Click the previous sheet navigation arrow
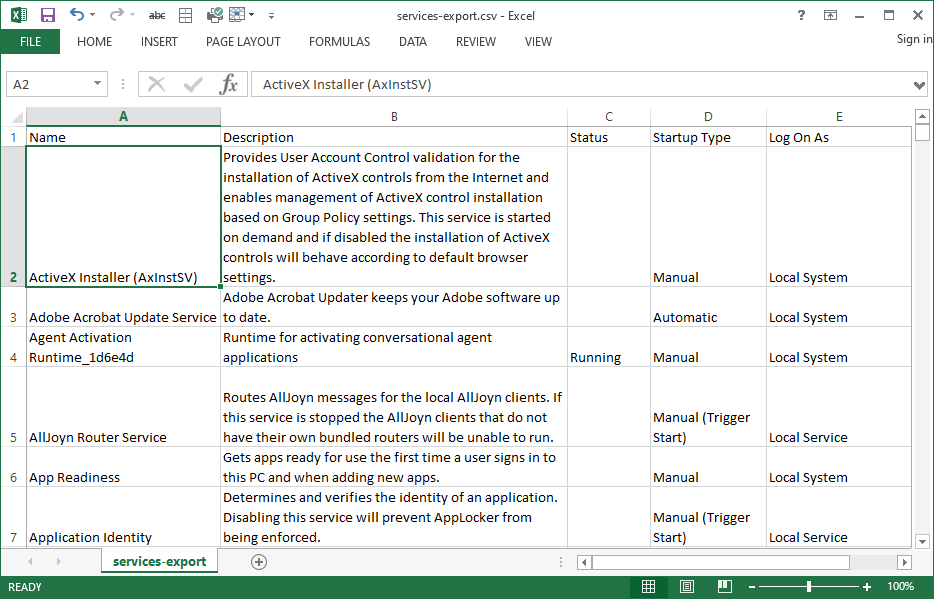Viewport: 934px width, 599px height. pos(30,561)
